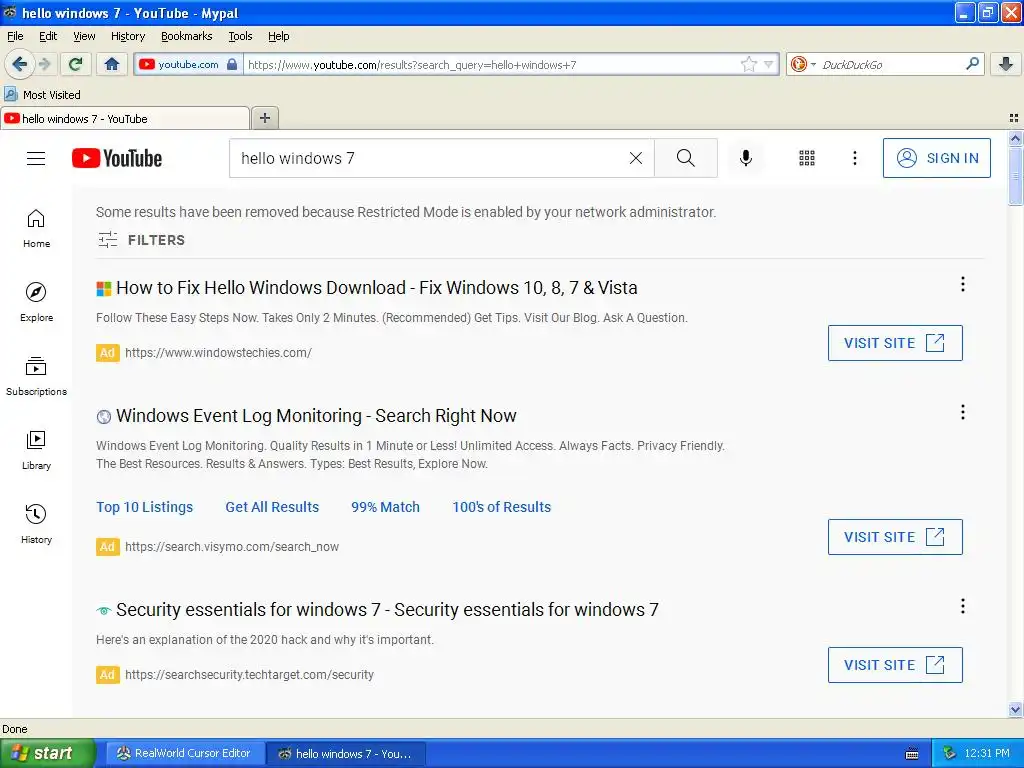The image size is (1024, 768).
Task: Open Subscriptions in the YouTube sidebar
Action: tap(36, 376)
